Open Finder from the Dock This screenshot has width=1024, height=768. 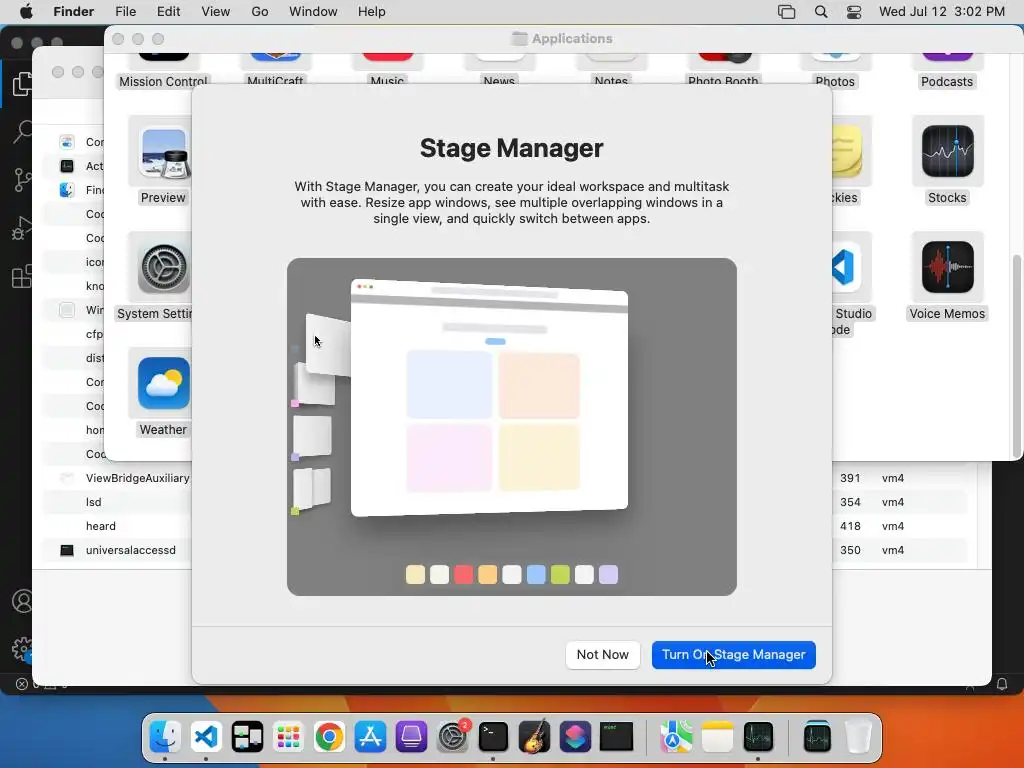tap(165, 737)
